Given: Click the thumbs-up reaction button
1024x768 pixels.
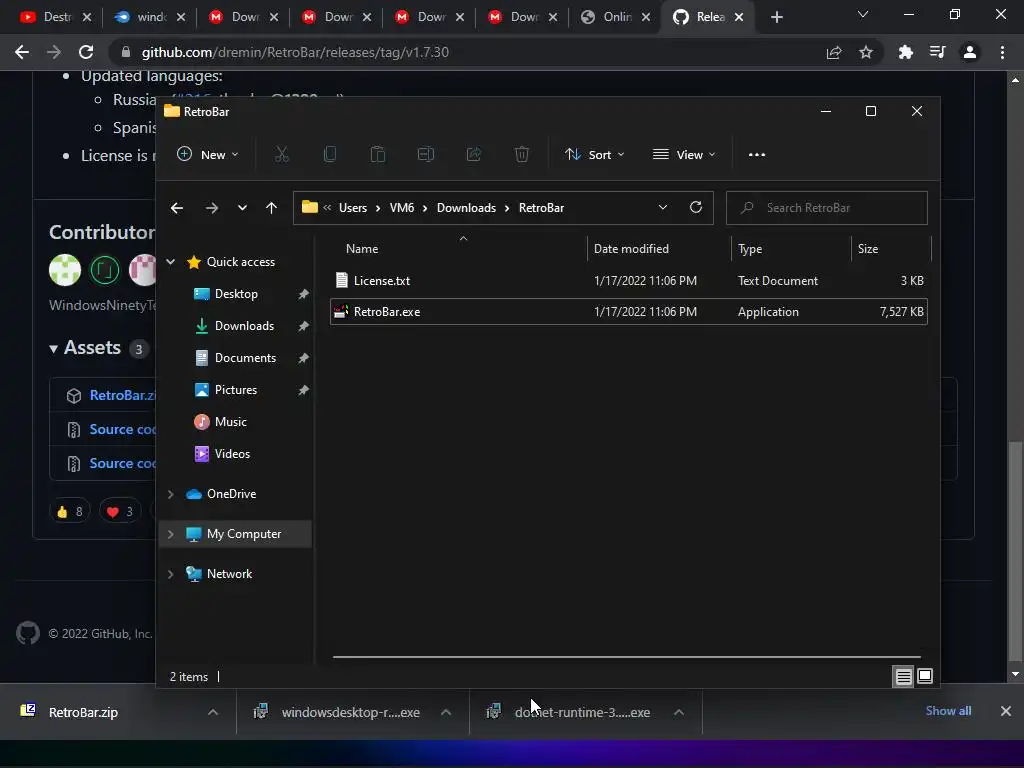Looking at the screenshot, I should coord(70,511).
